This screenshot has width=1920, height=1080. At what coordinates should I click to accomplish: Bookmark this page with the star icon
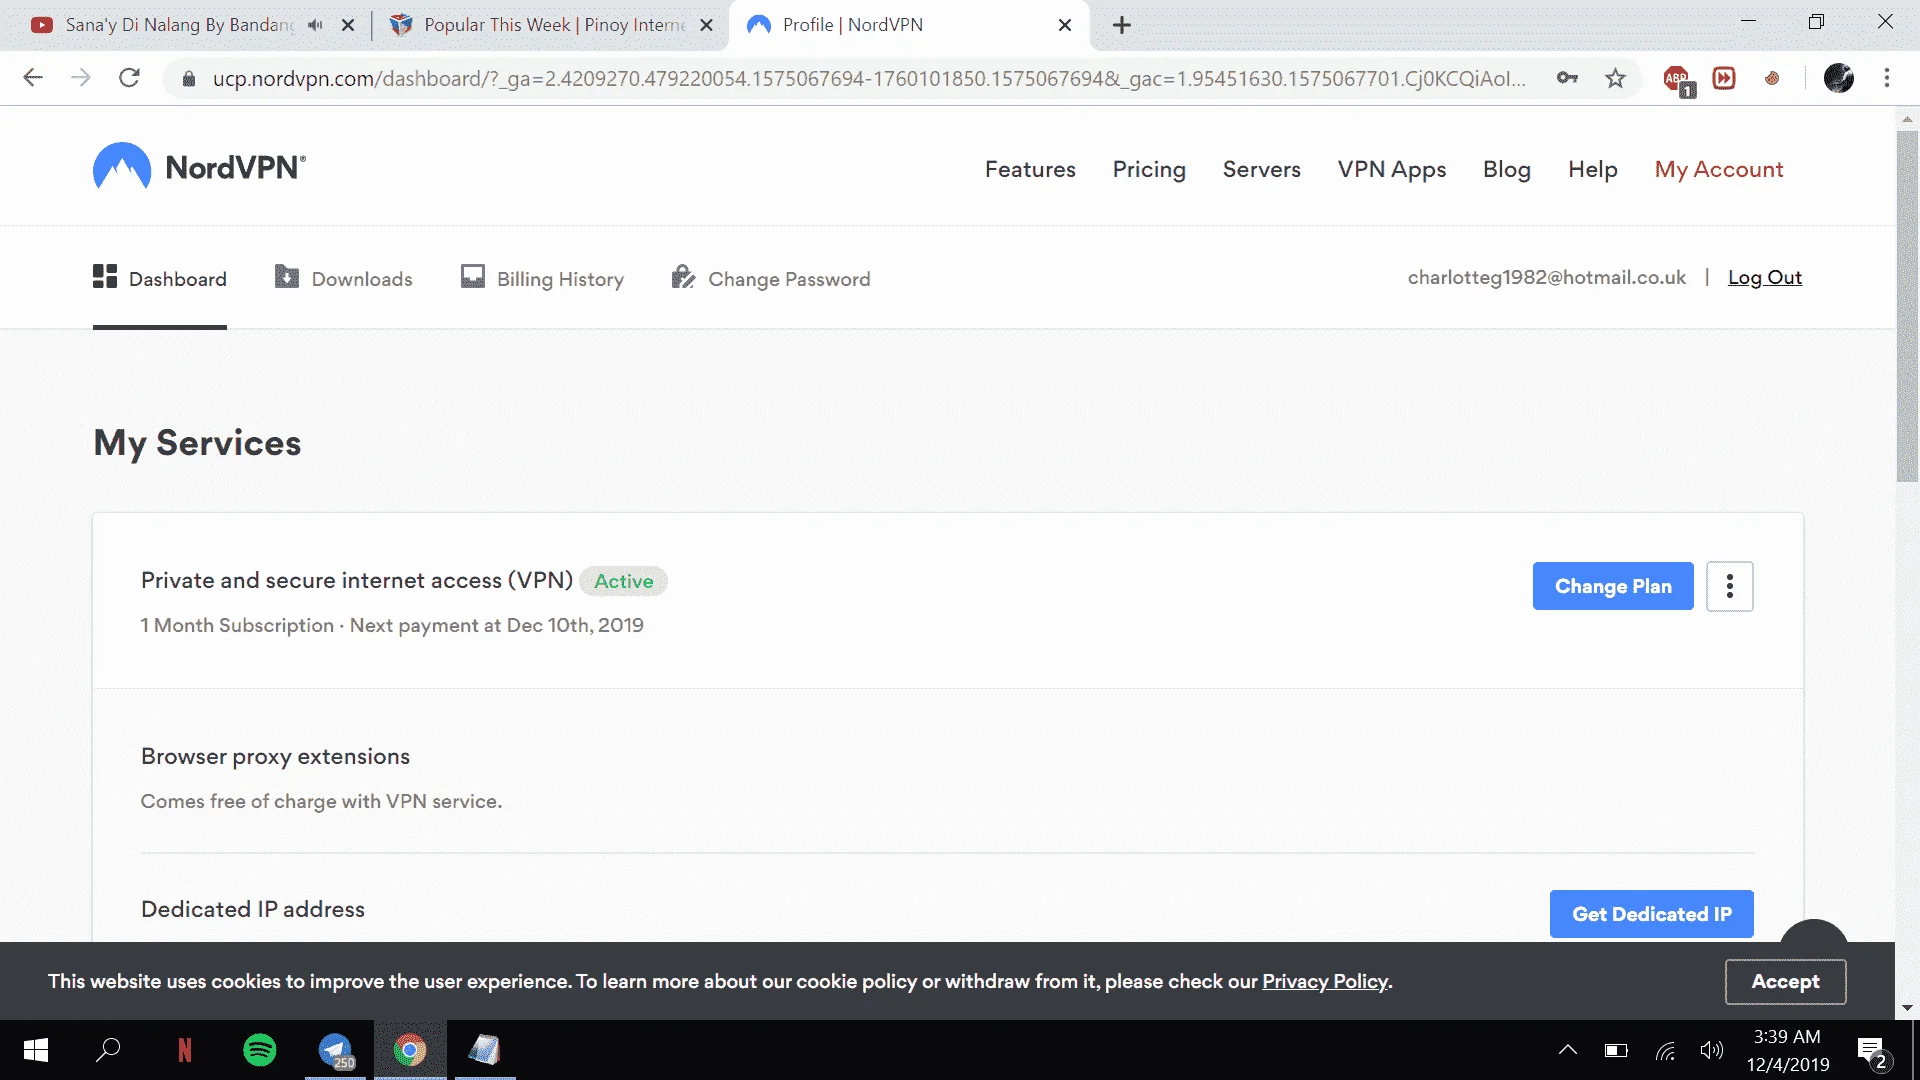click(1615, 78)
